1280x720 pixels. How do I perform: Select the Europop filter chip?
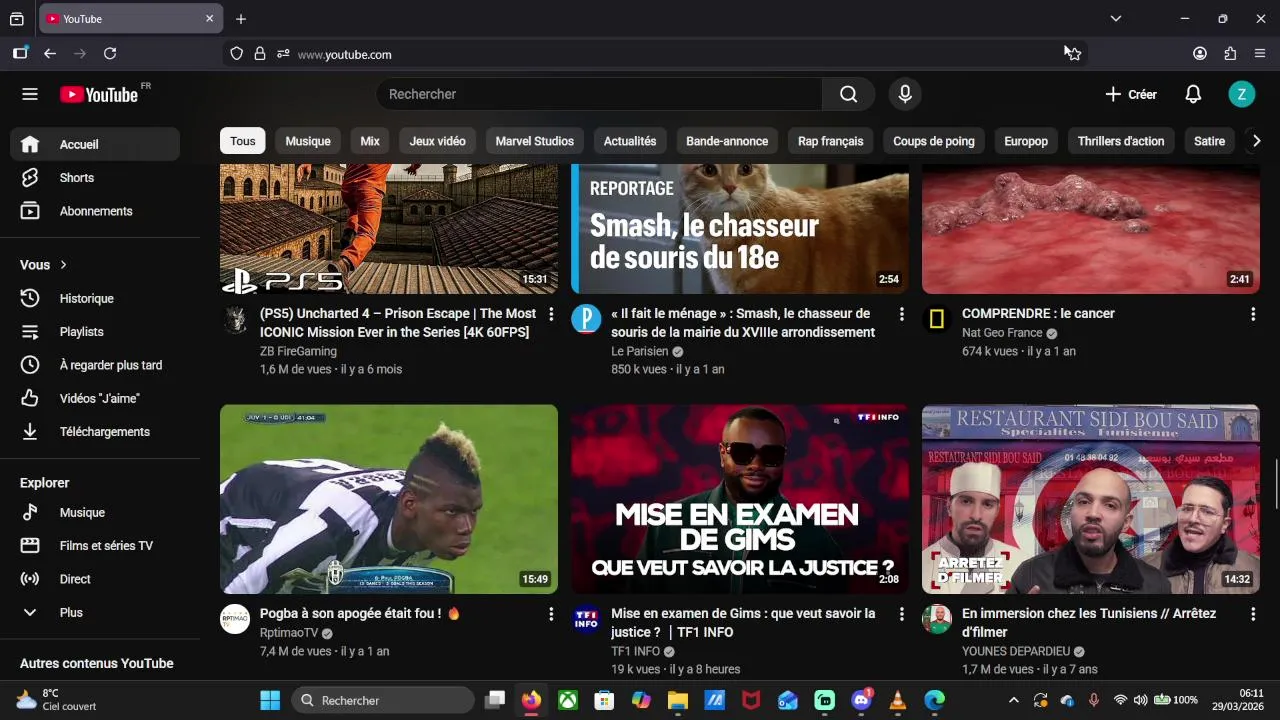pyautogui.click(x=1026, y=141)
